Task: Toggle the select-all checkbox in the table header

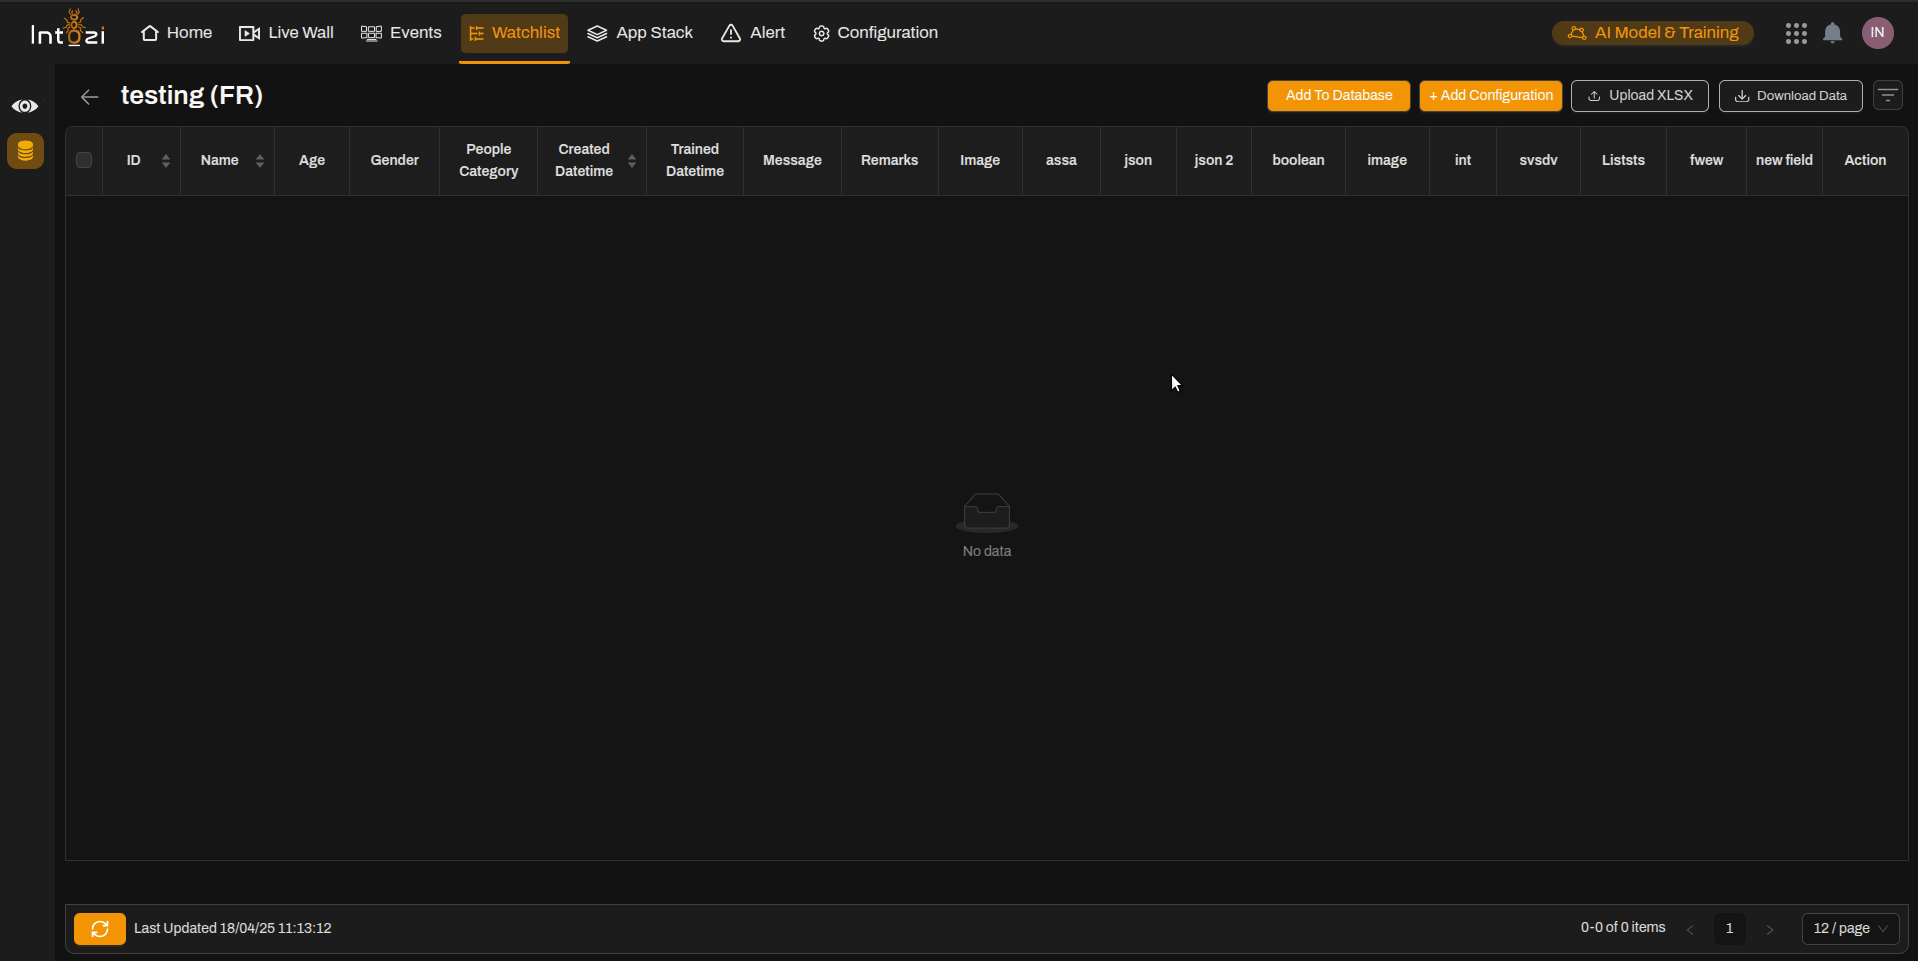Action: pos(83,160)
